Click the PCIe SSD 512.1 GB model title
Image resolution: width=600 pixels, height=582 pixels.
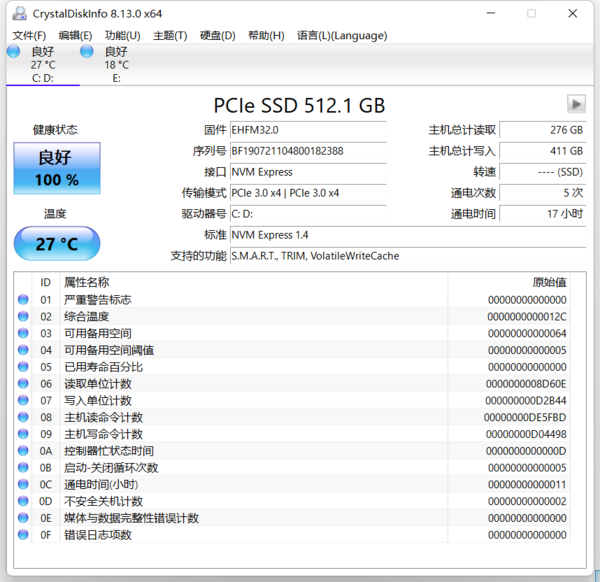pyautogui.click(x=299, y=105)
